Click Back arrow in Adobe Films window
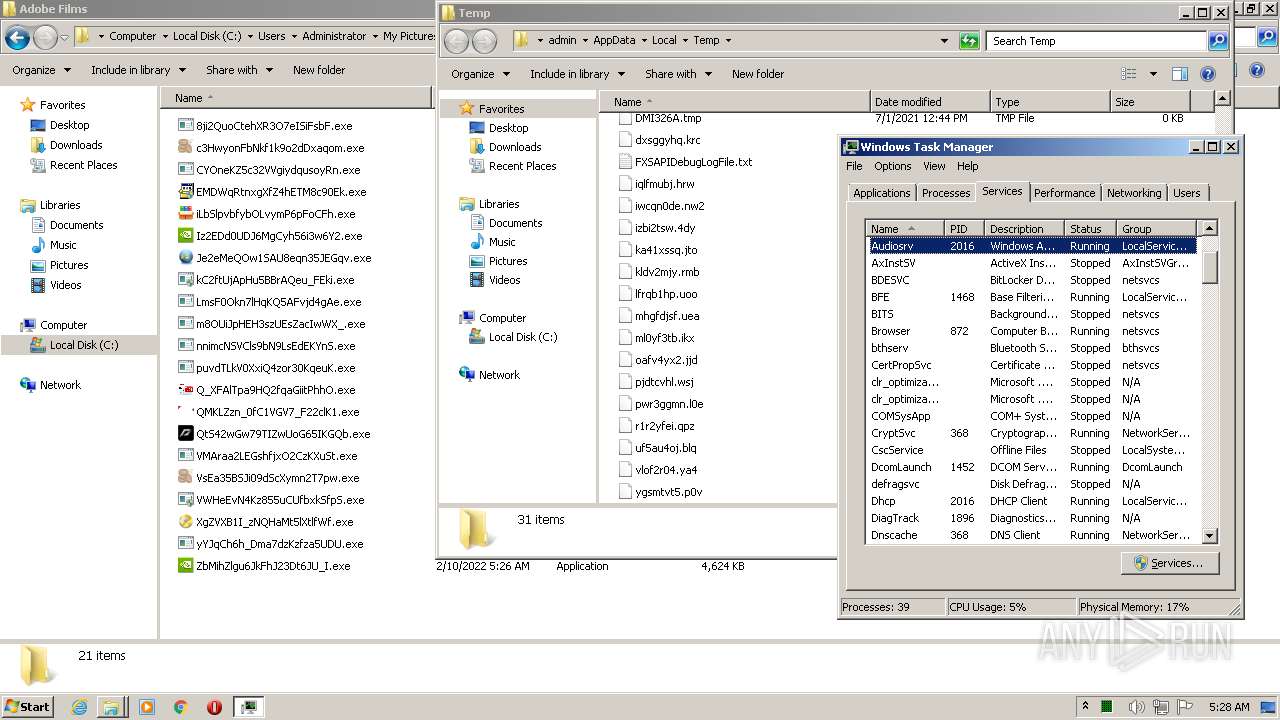Screen dimensions: 1280x720 17,38
